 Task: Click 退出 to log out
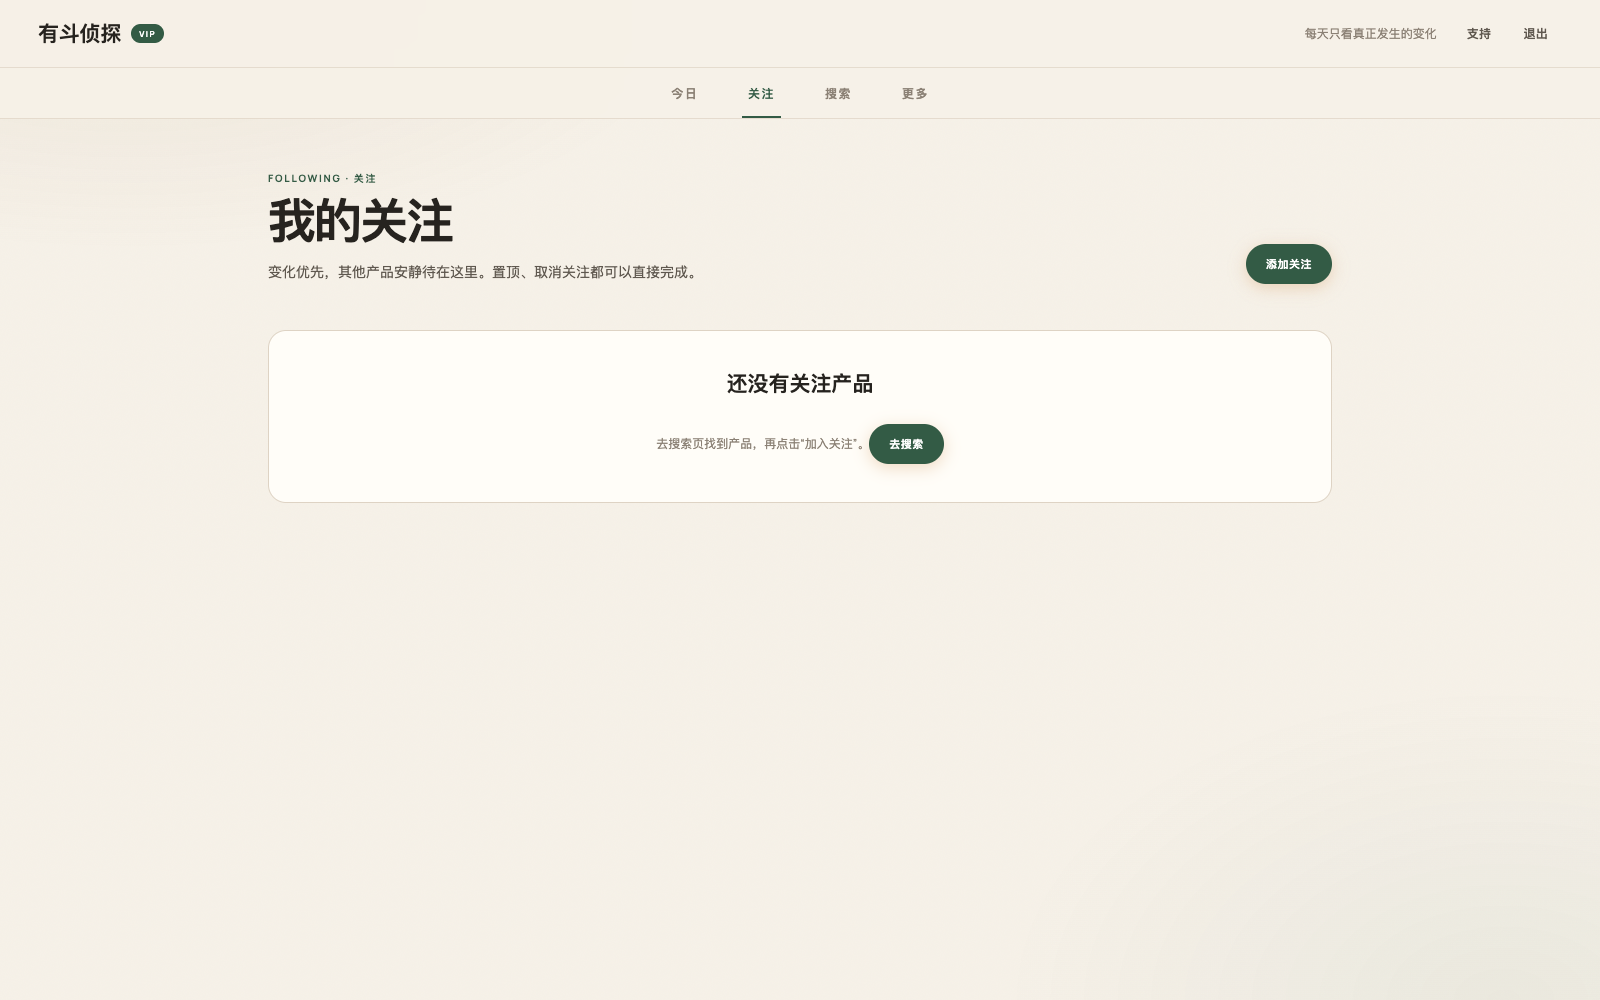[1535, 34]
